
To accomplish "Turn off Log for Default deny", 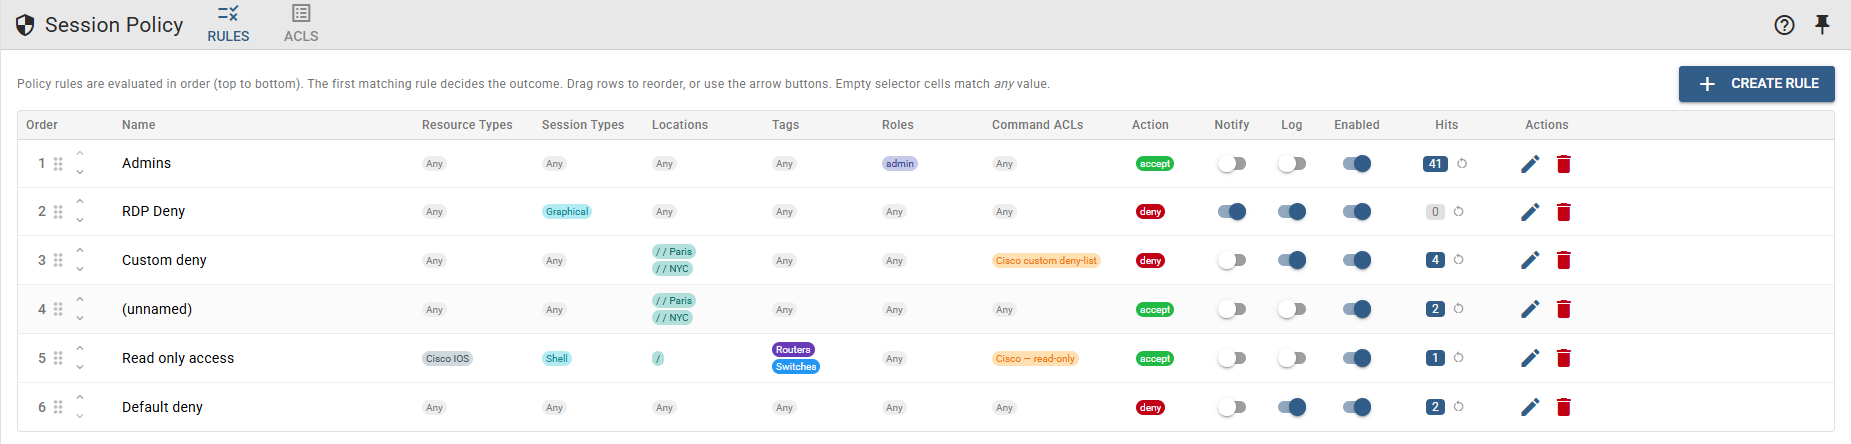I will 1292,407.
